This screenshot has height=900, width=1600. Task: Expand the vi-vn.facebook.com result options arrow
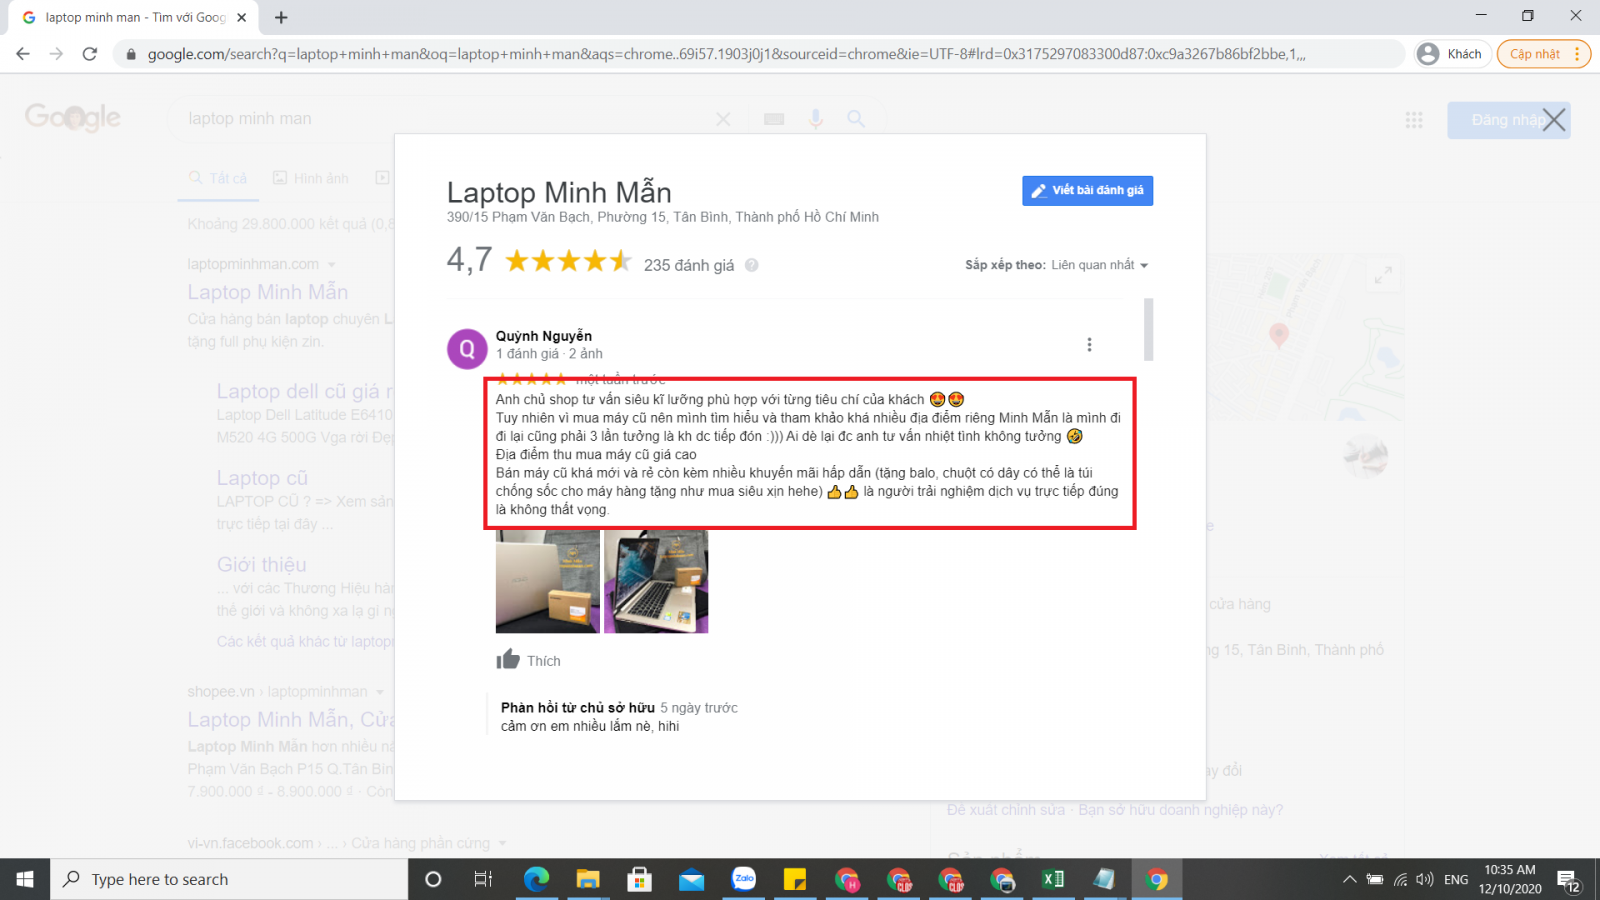click(502, 844)
